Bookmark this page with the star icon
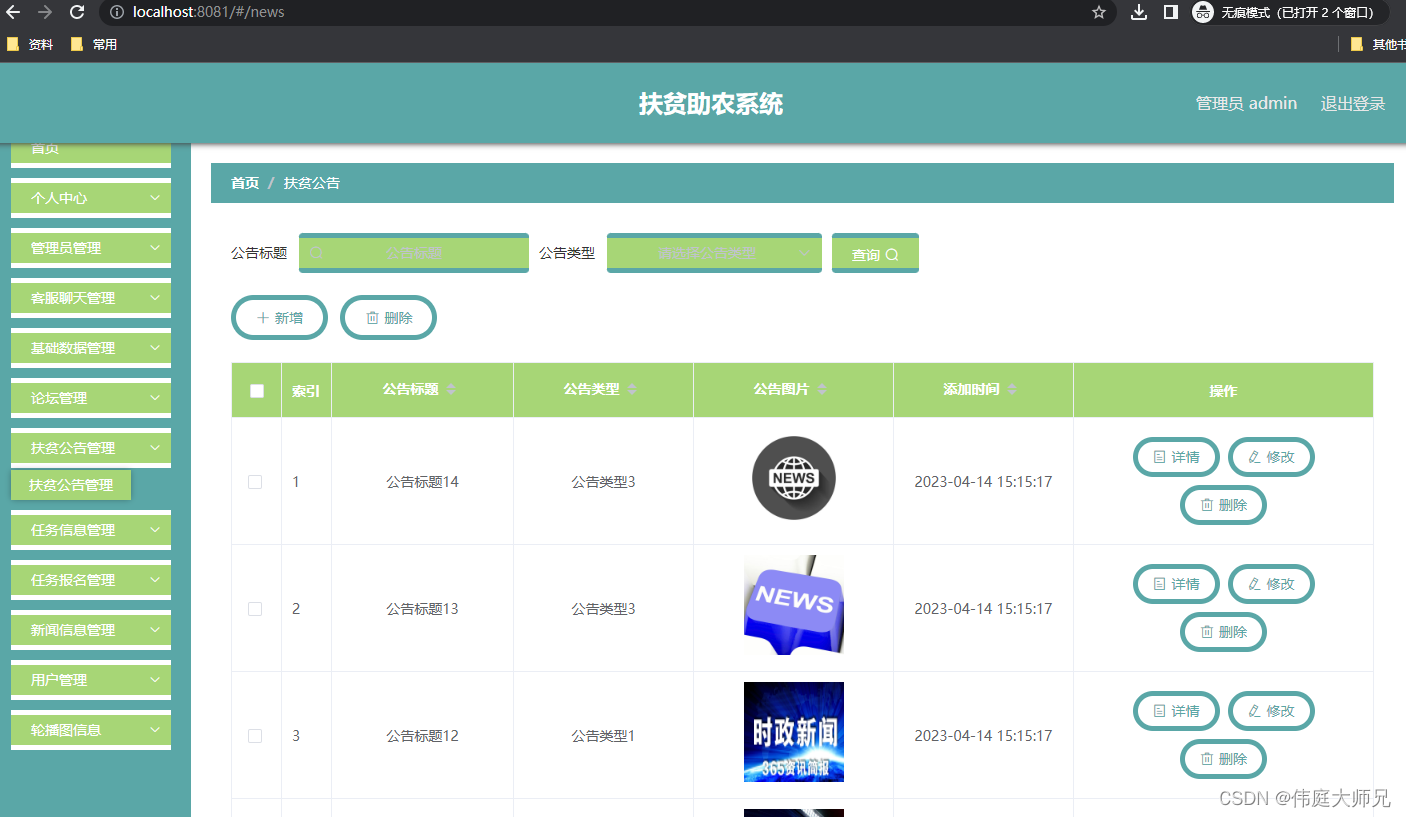This screenshot has height=817, width=1406. pos(1099,12)
